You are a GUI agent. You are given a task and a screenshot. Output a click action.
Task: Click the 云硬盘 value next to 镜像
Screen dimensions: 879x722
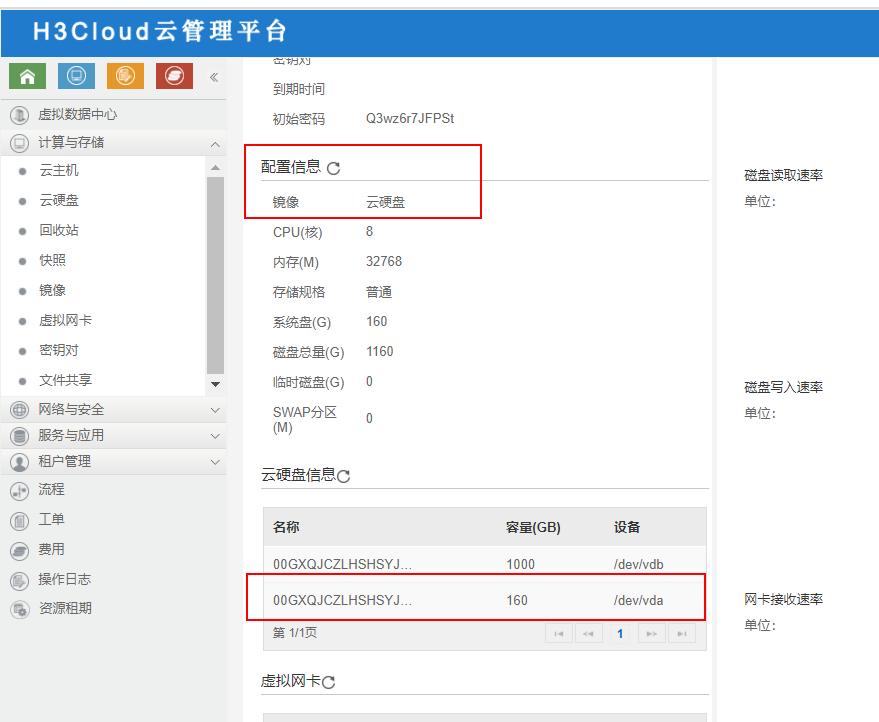(385, 202)
